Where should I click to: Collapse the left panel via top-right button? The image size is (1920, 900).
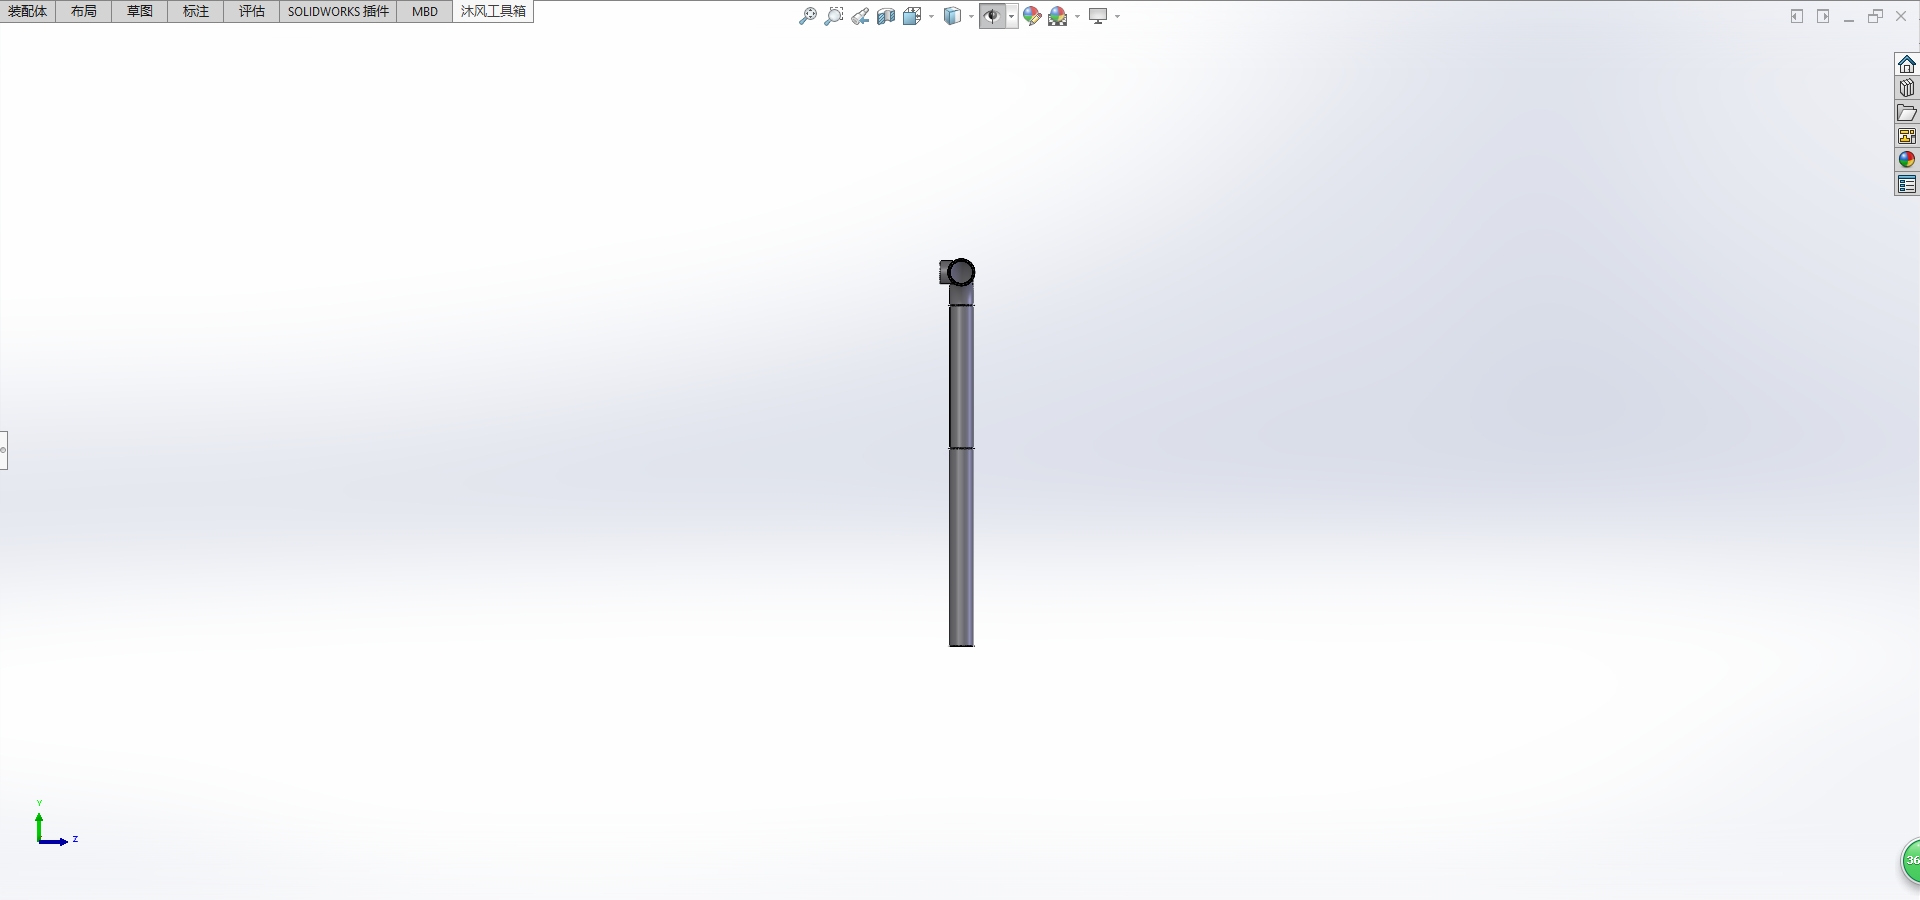point(1797,16)
